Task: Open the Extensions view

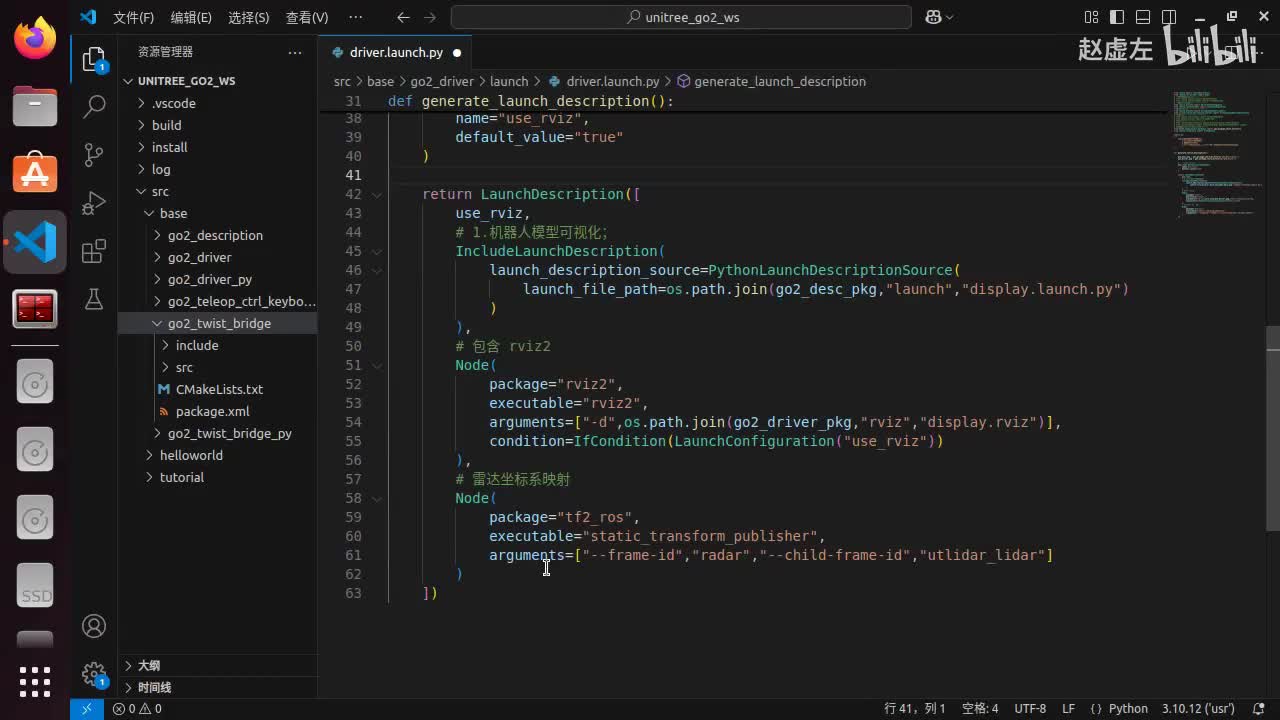Action: [94, 251]
